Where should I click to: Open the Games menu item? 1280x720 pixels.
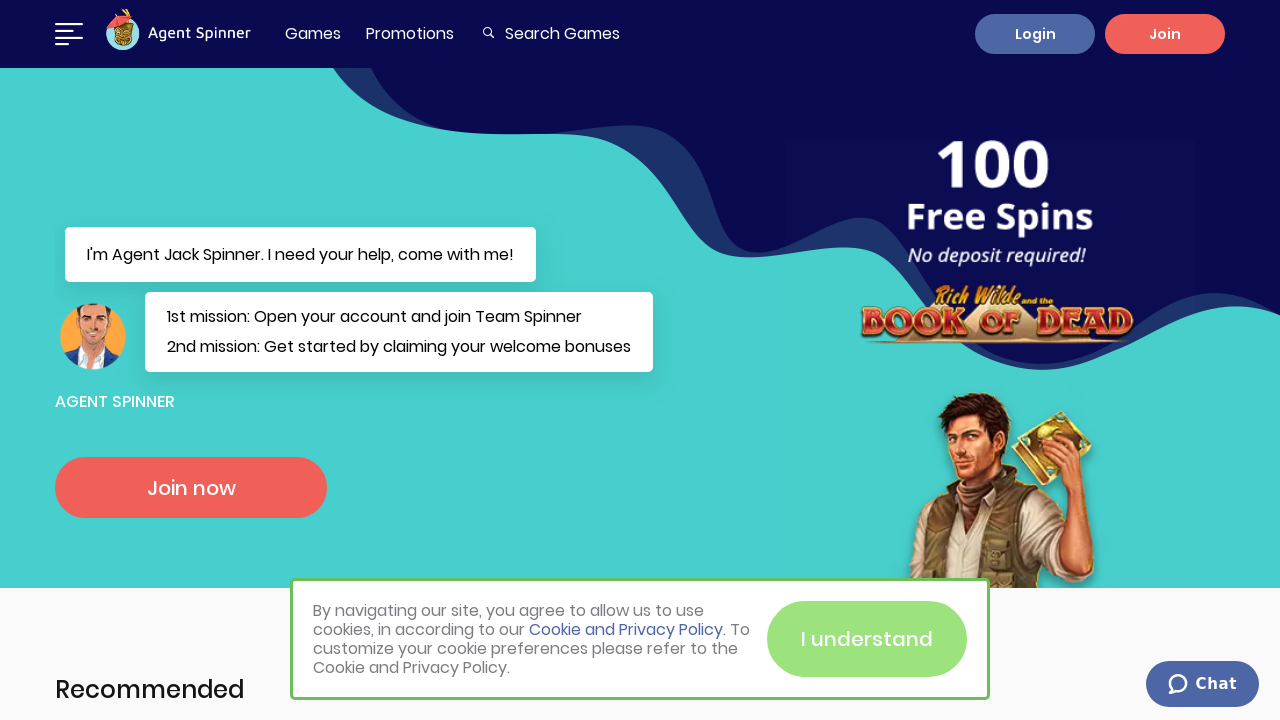[x=313, y=34]
